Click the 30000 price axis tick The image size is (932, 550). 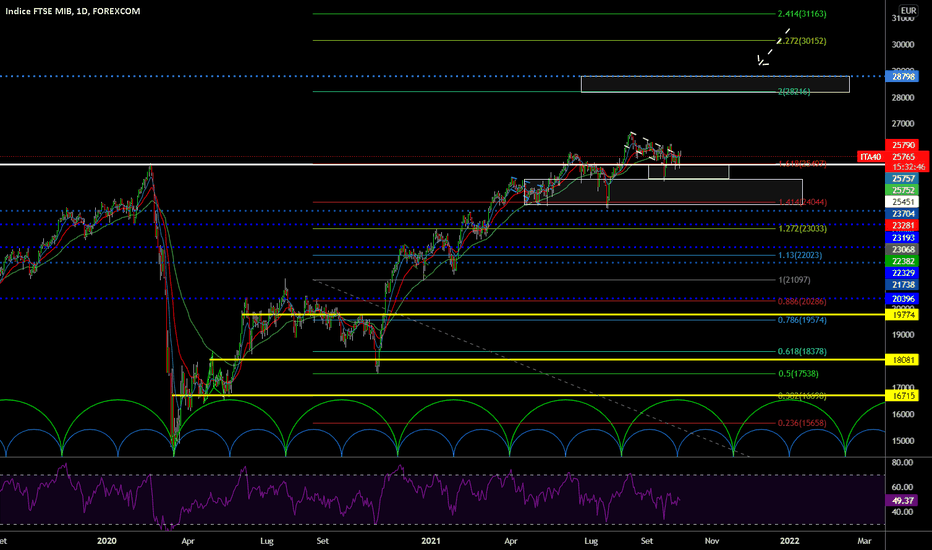click(902, 45)
